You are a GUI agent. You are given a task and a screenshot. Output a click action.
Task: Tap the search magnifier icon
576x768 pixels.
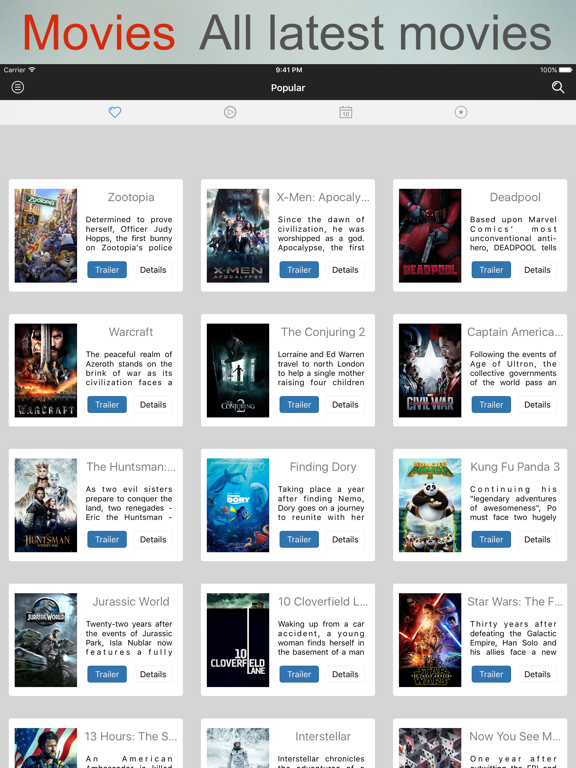pyautogui.click(x=558, y=87)
